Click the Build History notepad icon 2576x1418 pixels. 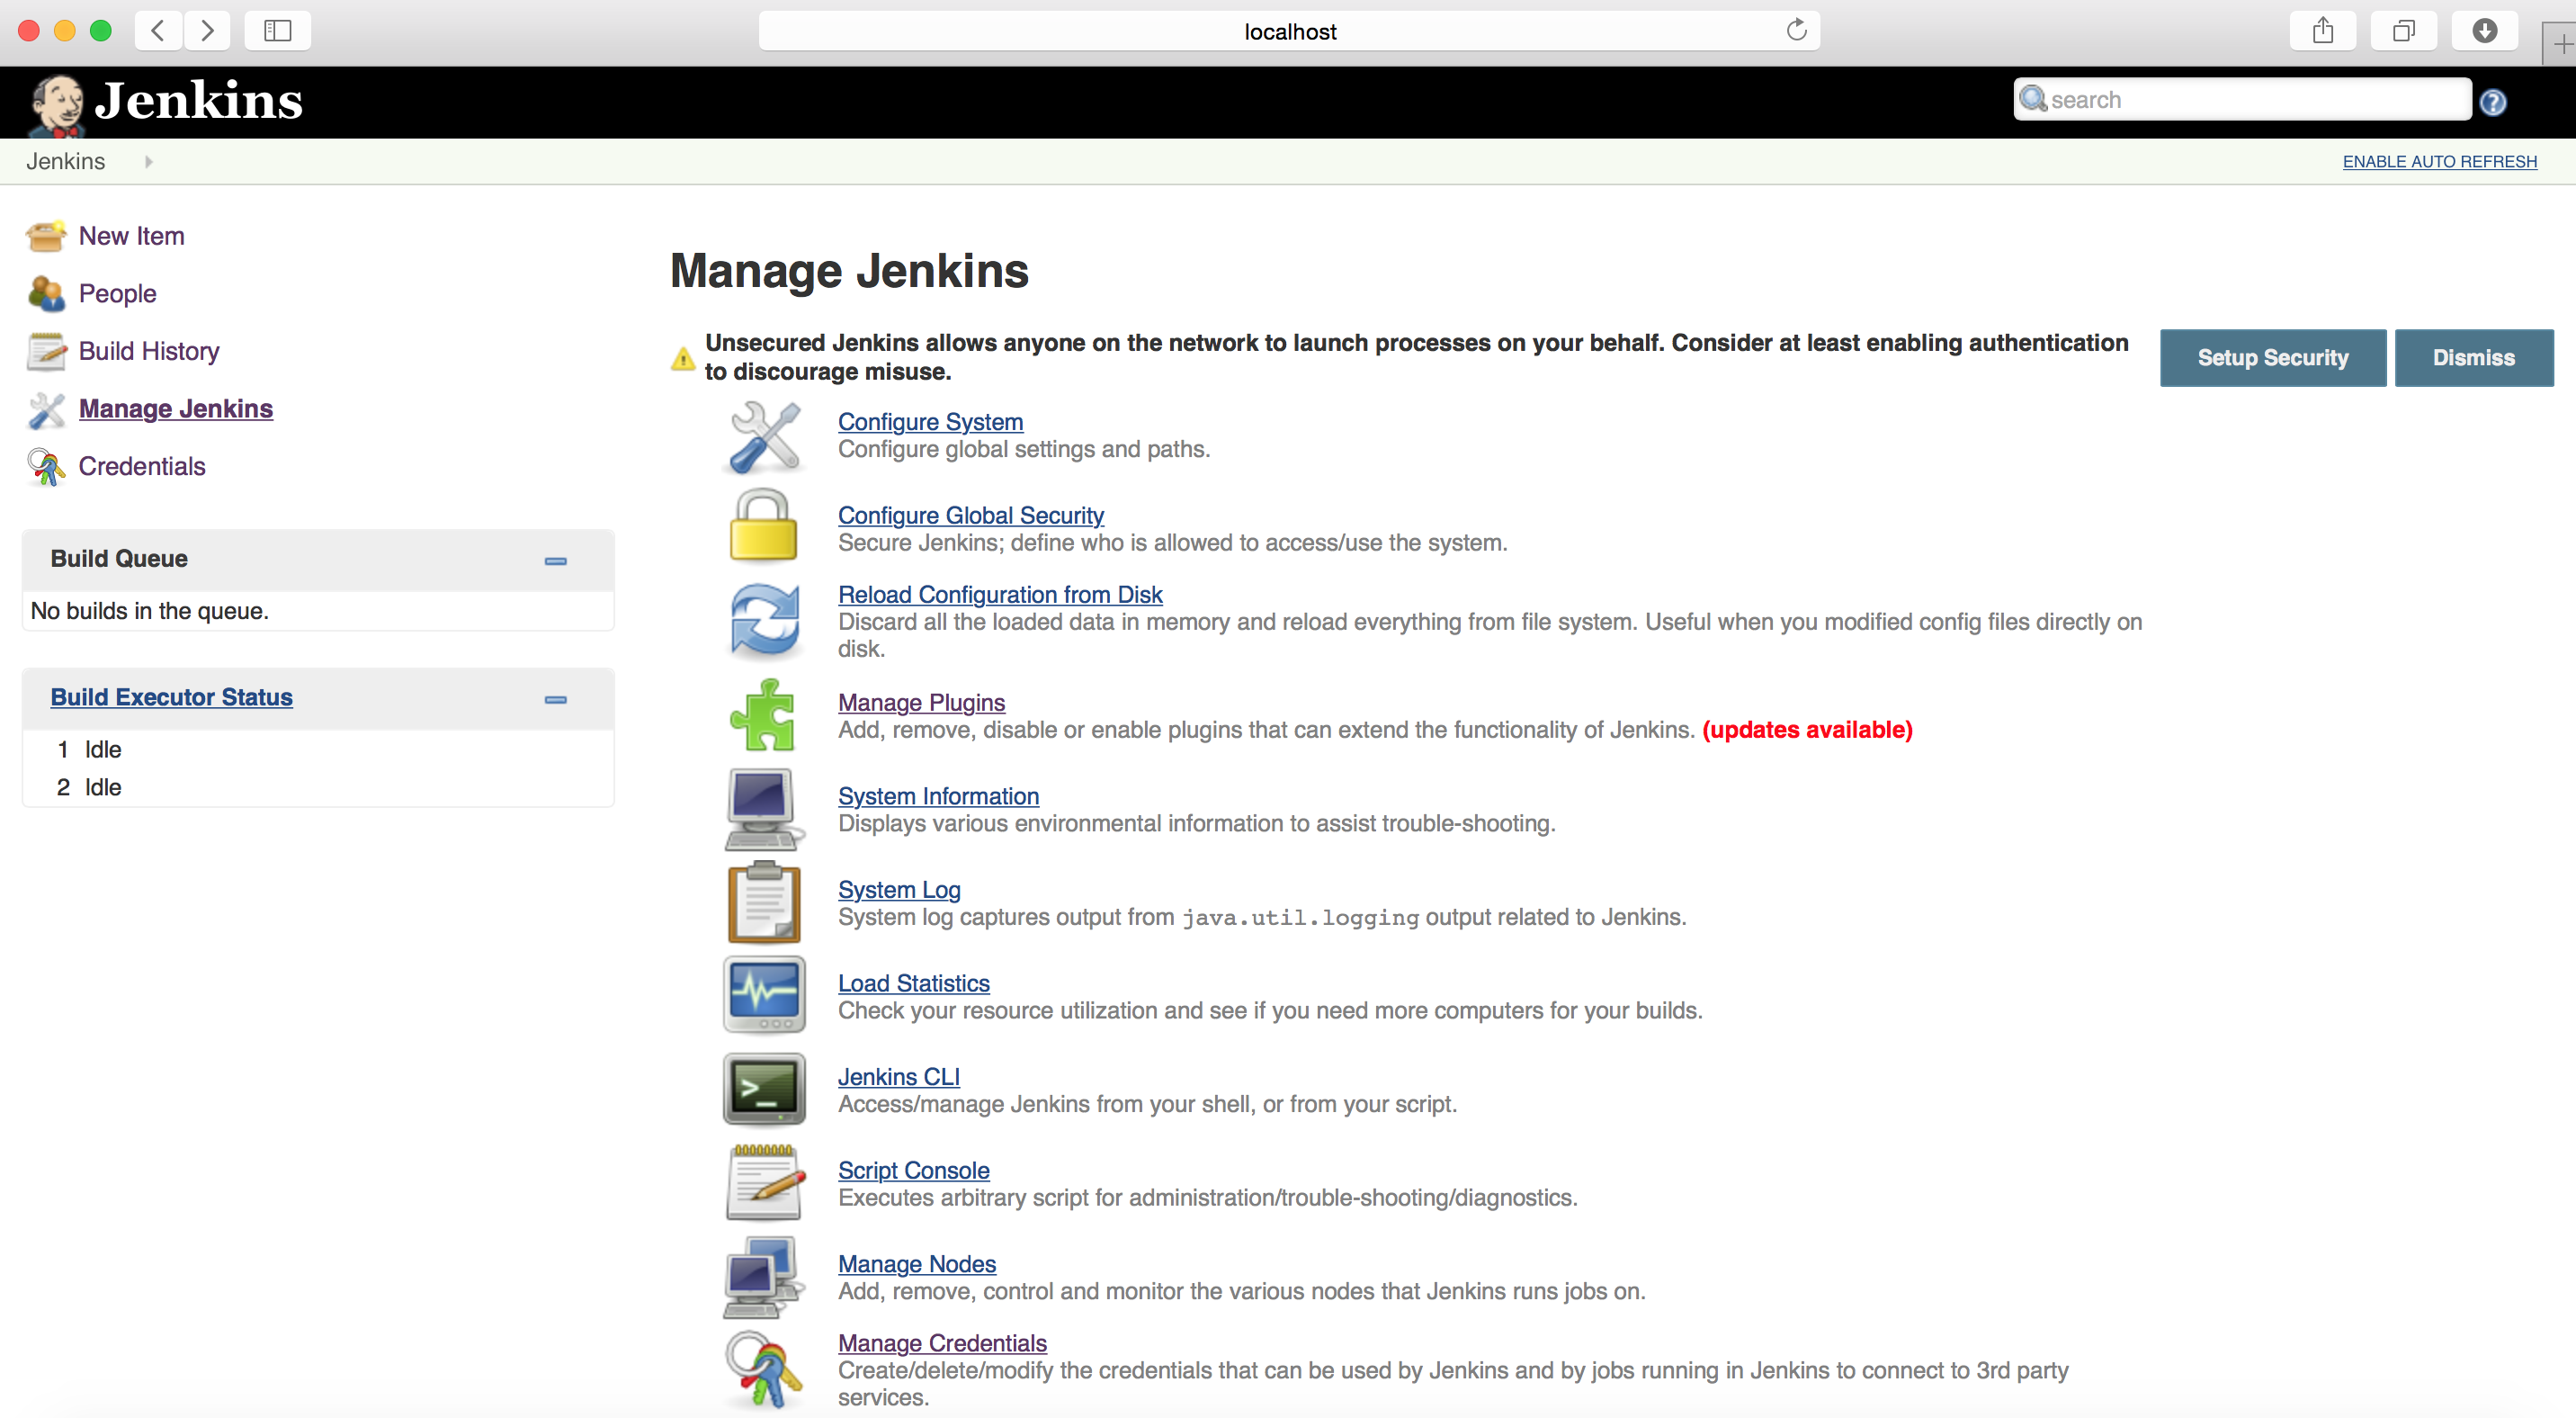(46, 351)
